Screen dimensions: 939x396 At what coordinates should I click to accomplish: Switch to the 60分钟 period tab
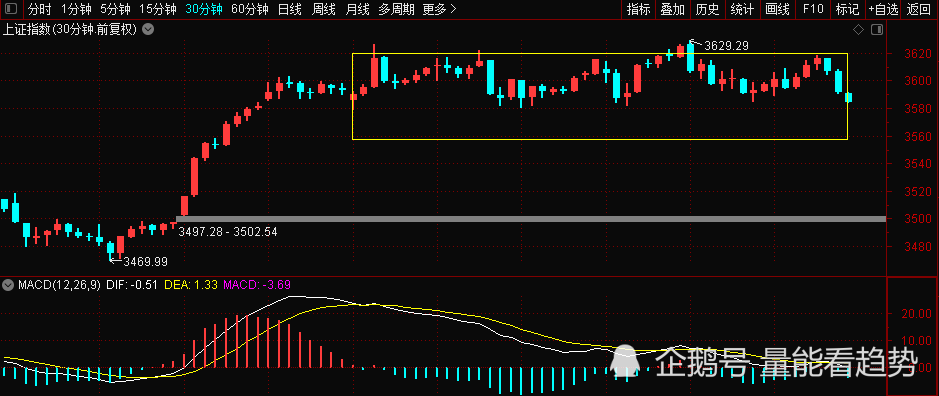click(250, 9)
